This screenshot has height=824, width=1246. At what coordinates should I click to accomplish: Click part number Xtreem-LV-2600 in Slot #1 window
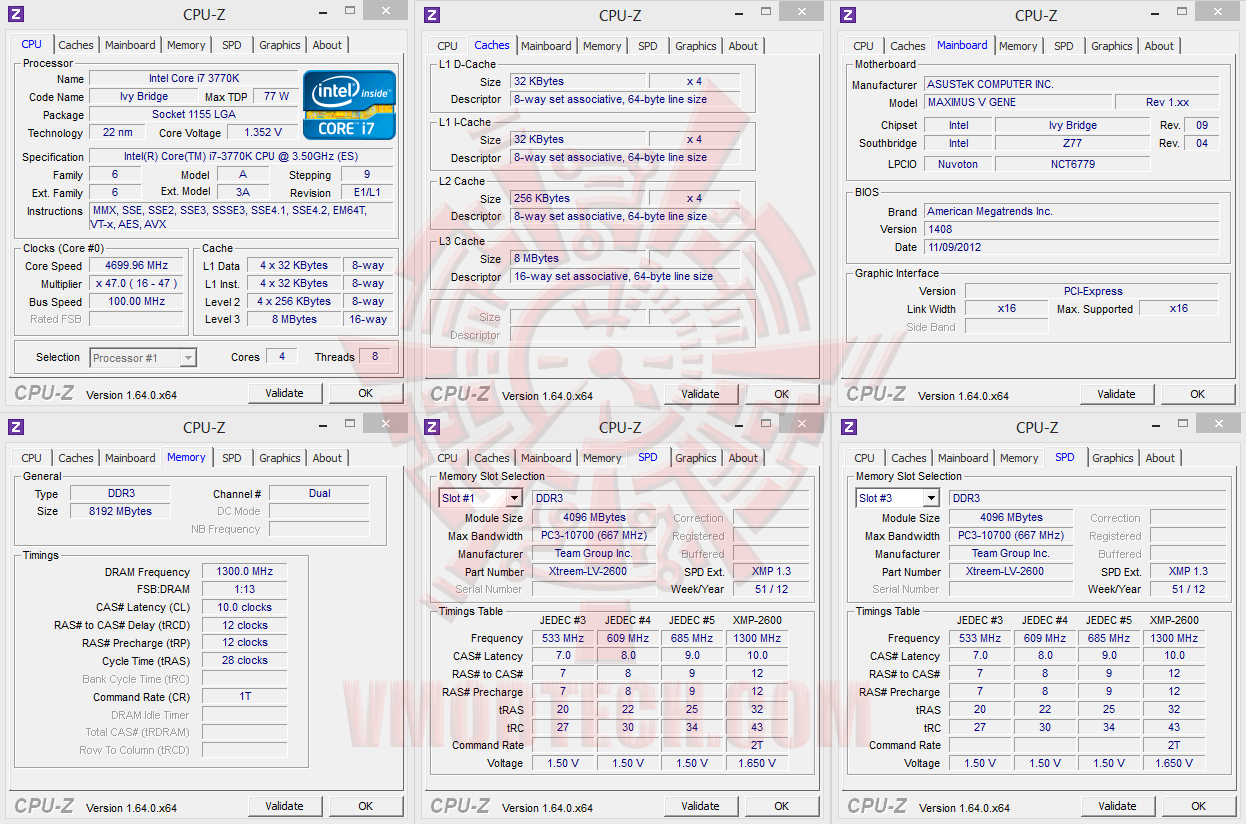click(x=594, y=571)
